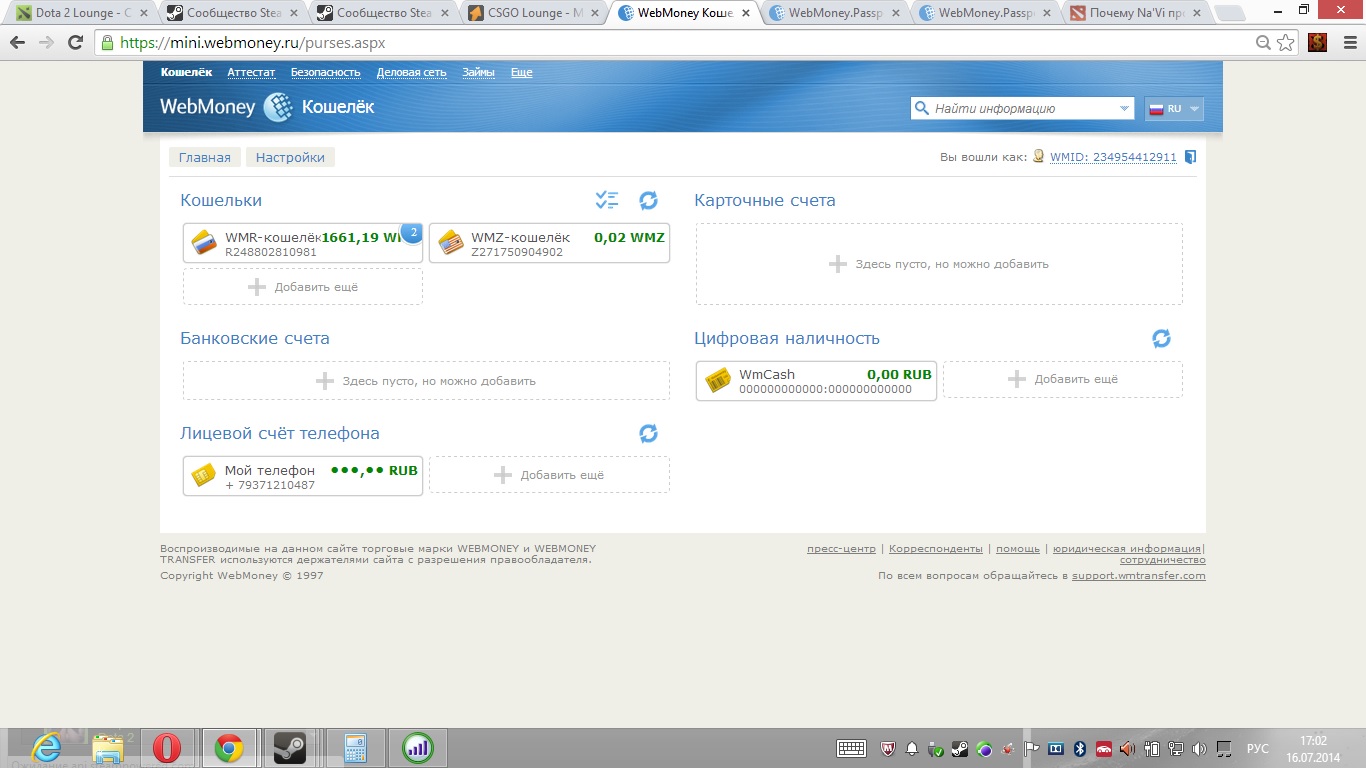
Task: Click the attestat icon before WMID
Action: point(1038,157)
